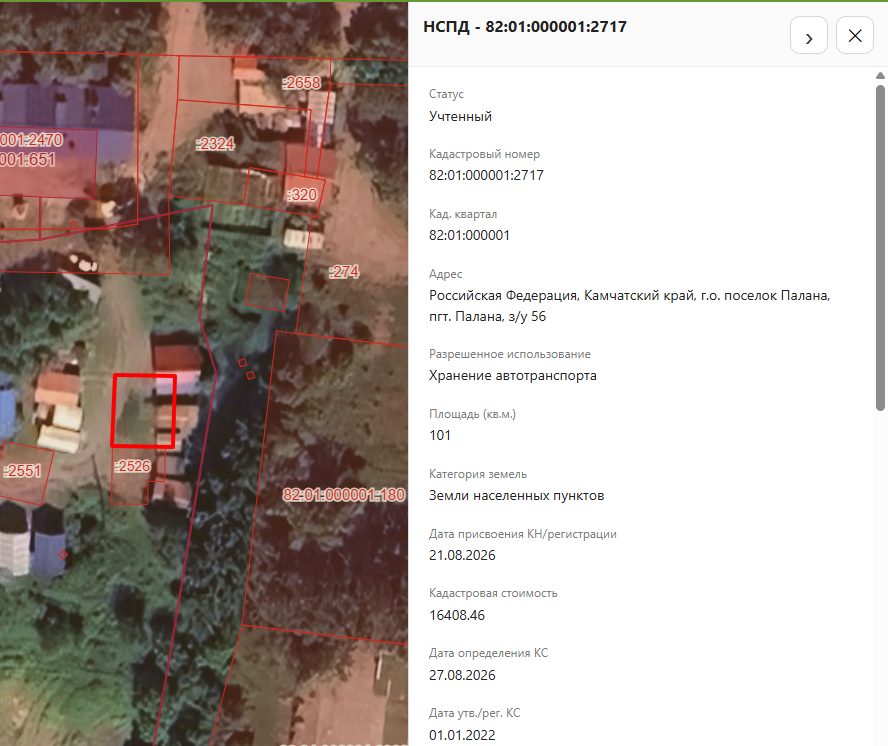Image resolution: width=888 pixels, height=746 pixels.
Task: Click permitted use value Хранение автотранспорта
Action: point(513,376)
